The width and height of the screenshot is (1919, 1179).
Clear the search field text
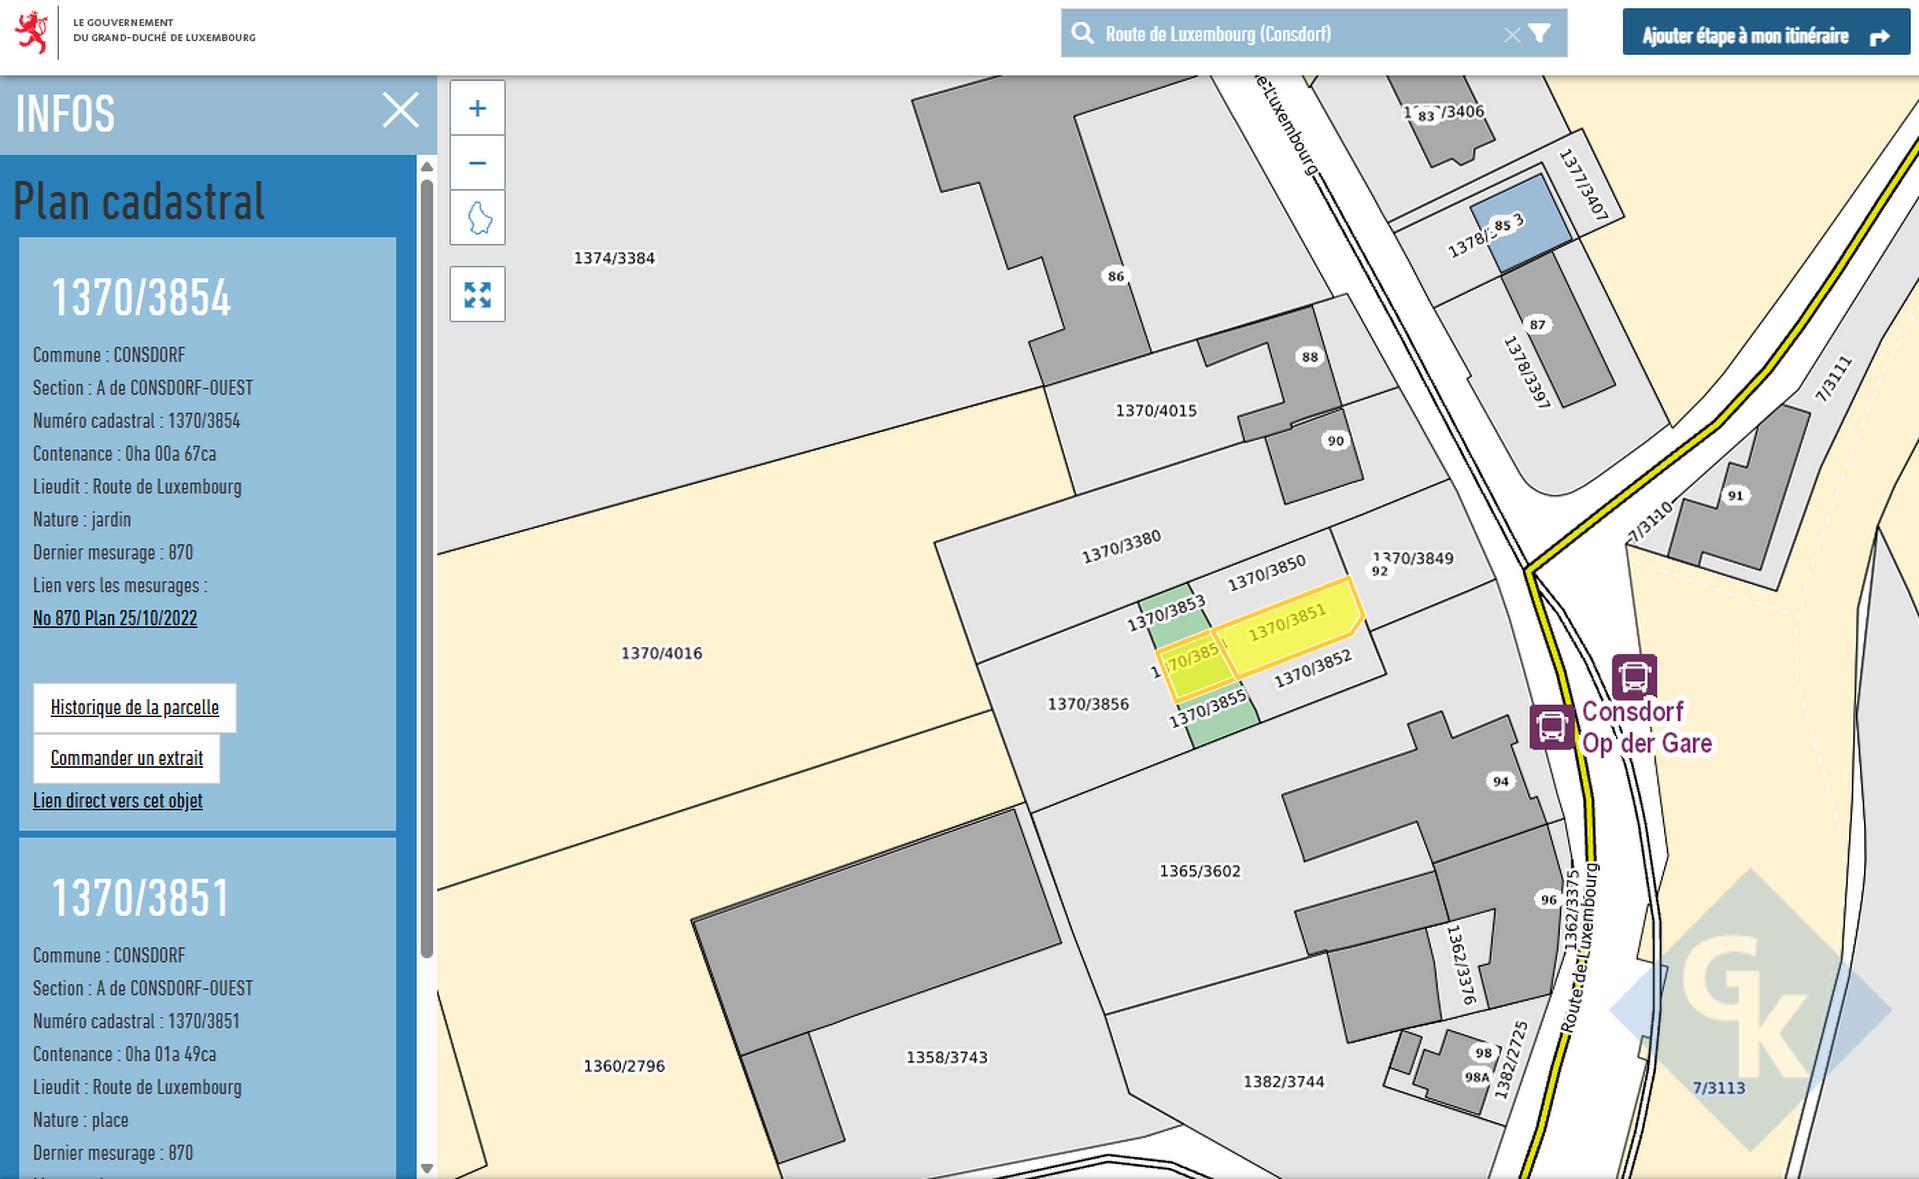(x=1511, y=35)
